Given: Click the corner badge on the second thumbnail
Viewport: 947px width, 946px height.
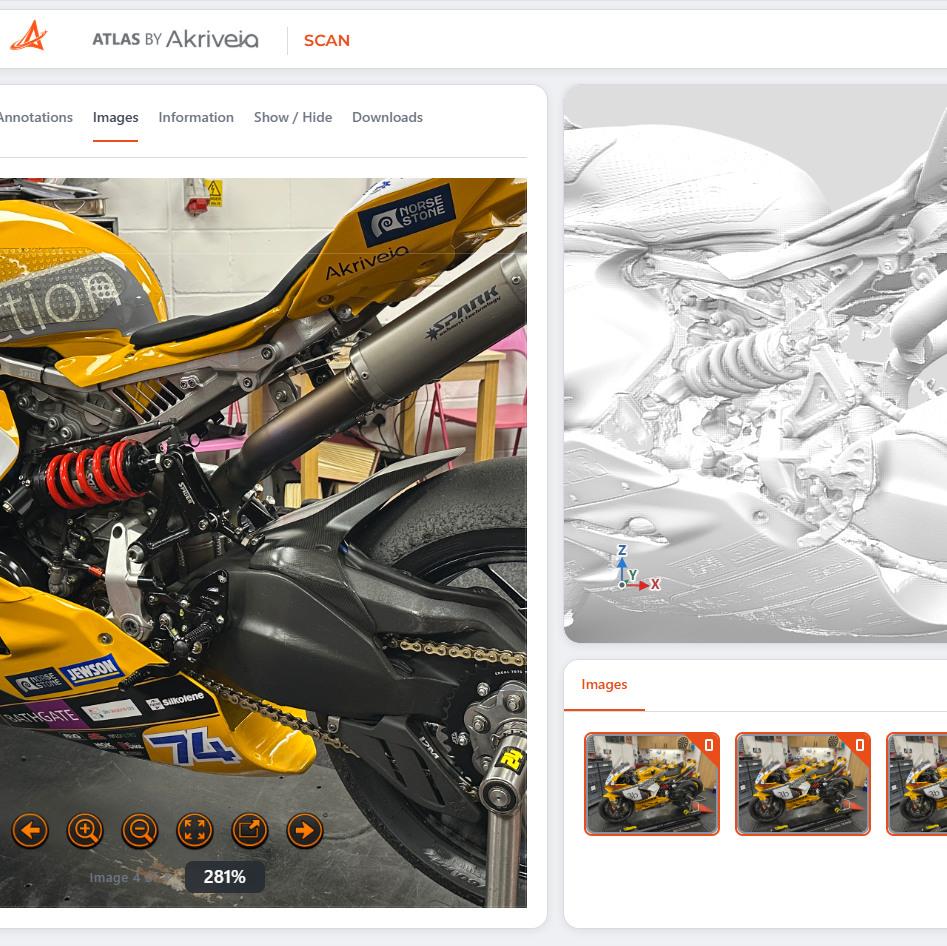Looking at the screenshot, I should 859,745.
